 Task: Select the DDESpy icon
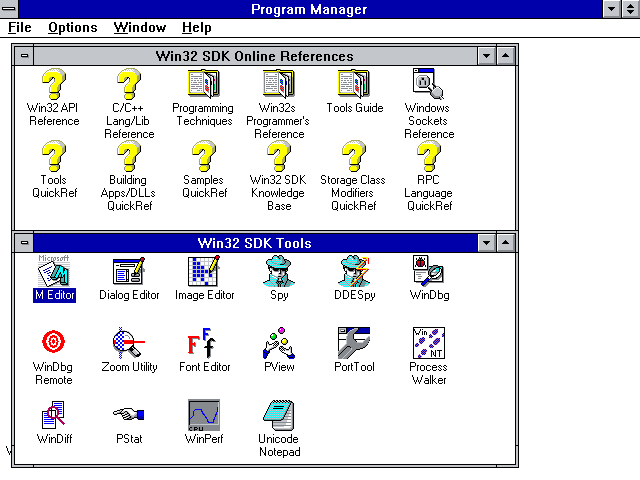354,271
